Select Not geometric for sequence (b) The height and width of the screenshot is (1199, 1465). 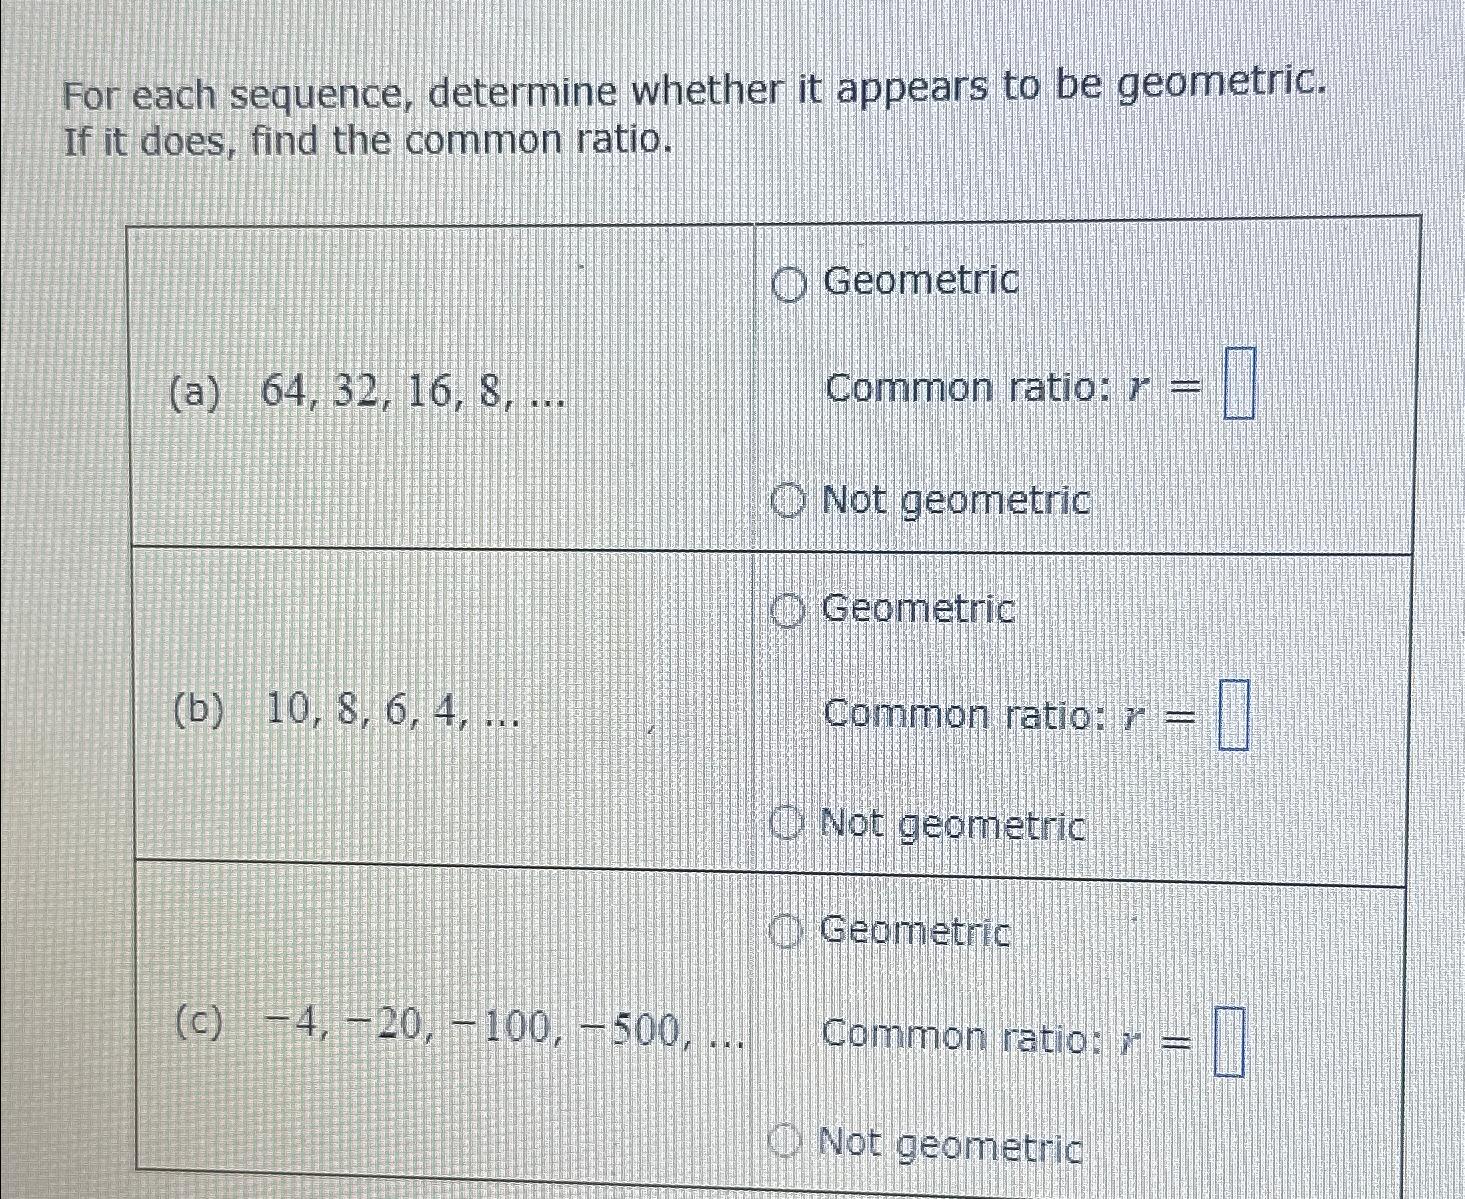[790, 825]
